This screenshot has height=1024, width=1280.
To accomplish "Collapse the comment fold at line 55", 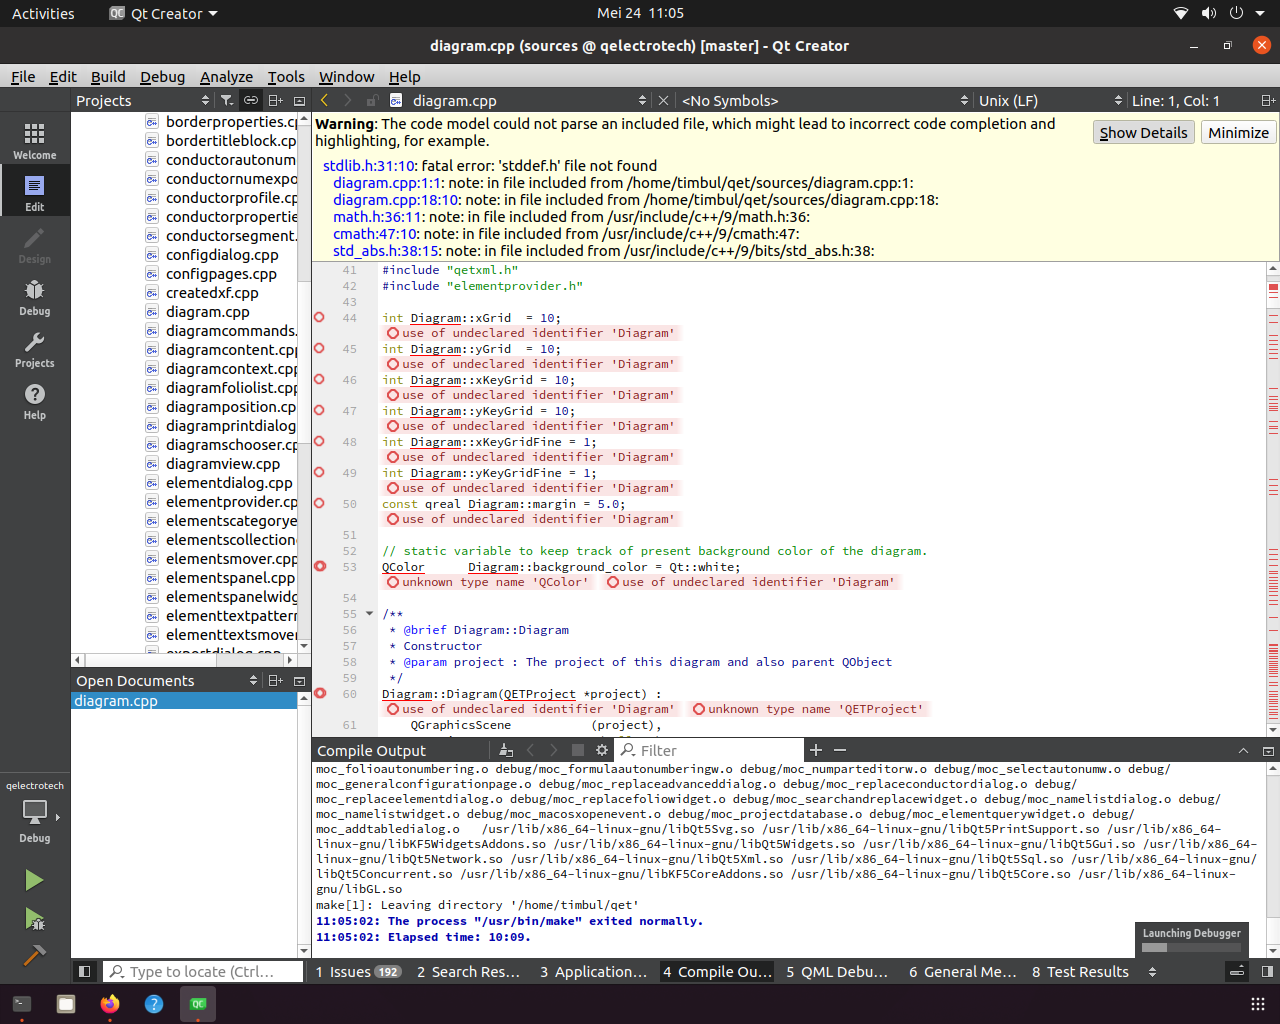I will pos(369,614).
